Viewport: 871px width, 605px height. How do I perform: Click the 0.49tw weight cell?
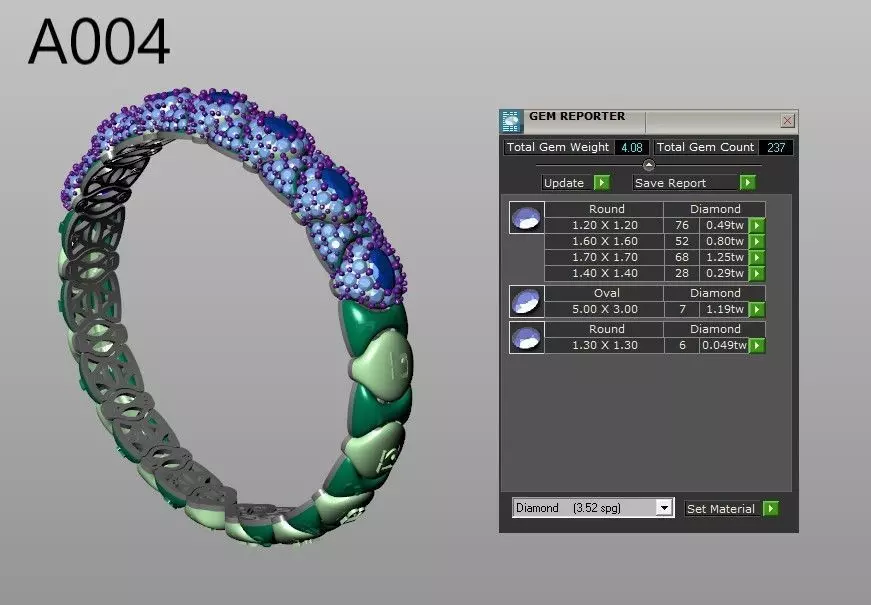724,225
